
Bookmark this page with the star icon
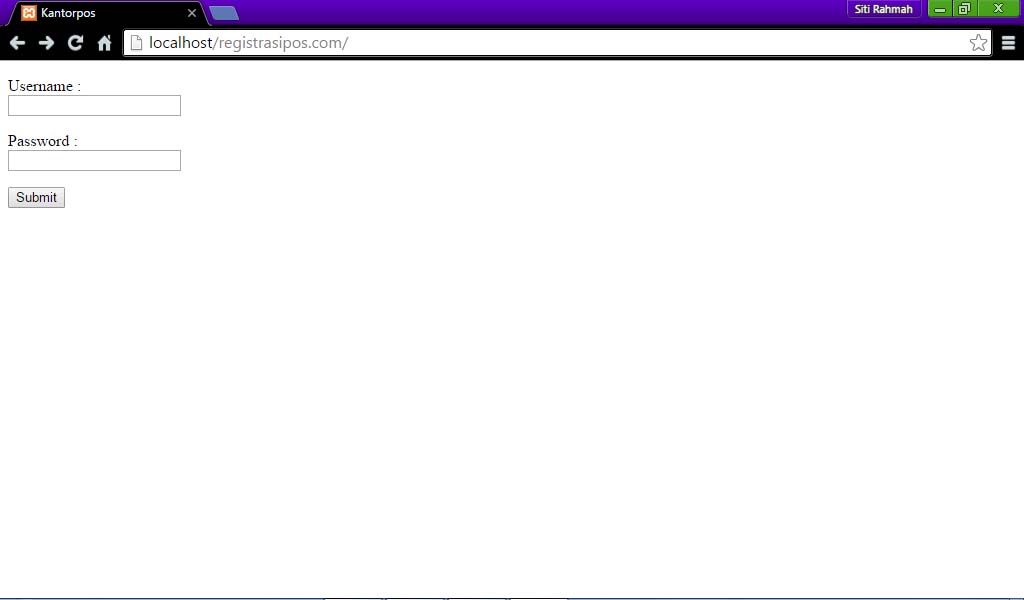[978, 43]
